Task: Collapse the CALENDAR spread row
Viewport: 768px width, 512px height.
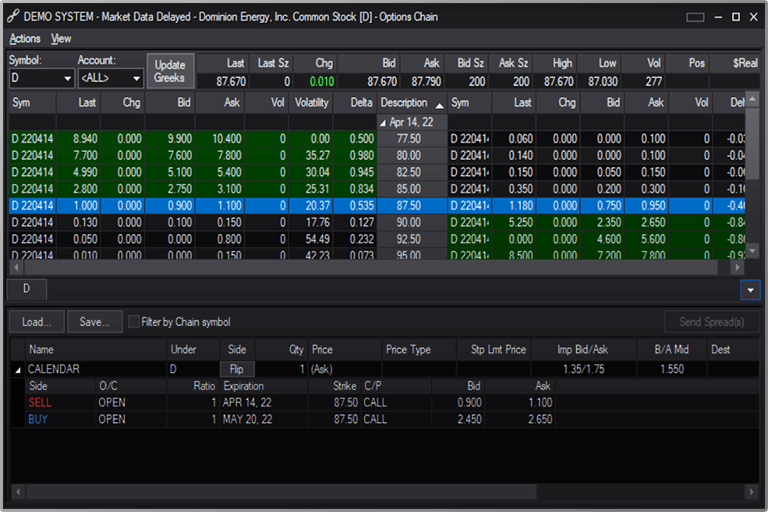Action: pos(18,370)
